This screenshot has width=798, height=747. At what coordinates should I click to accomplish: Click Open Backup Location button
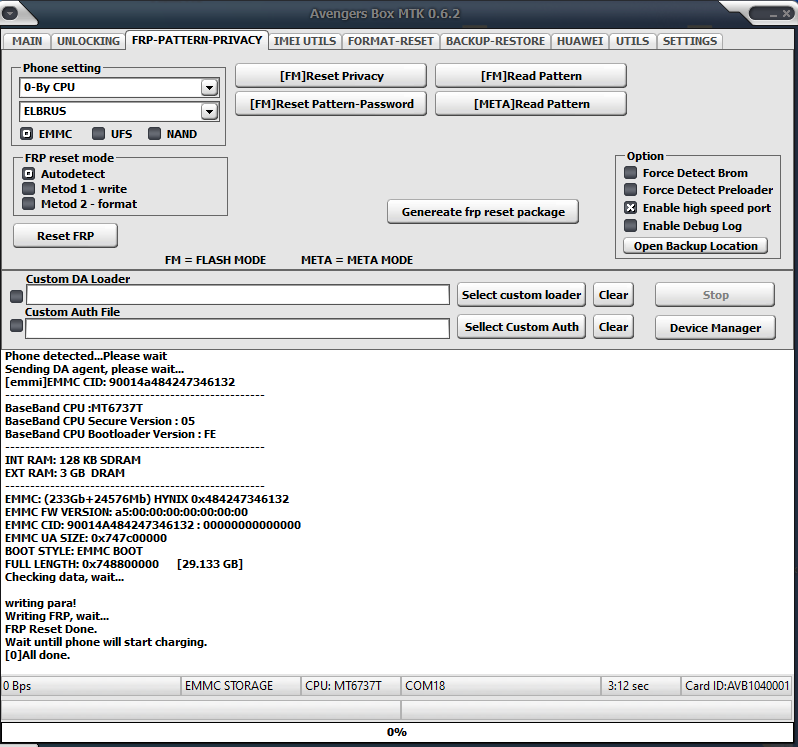(696, 246)
